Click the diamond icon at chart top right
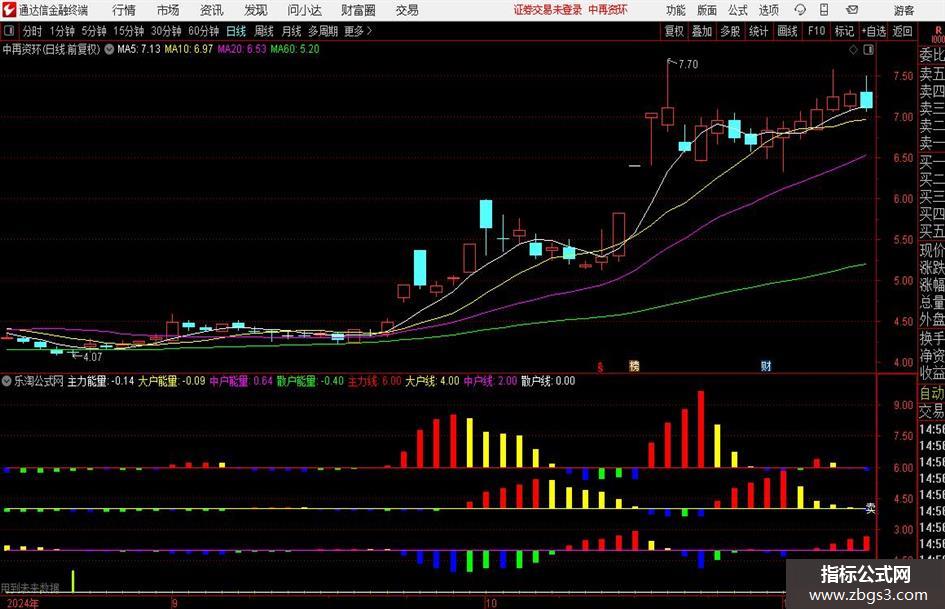The height and width of the screenshot is (609, 945). 853,50
